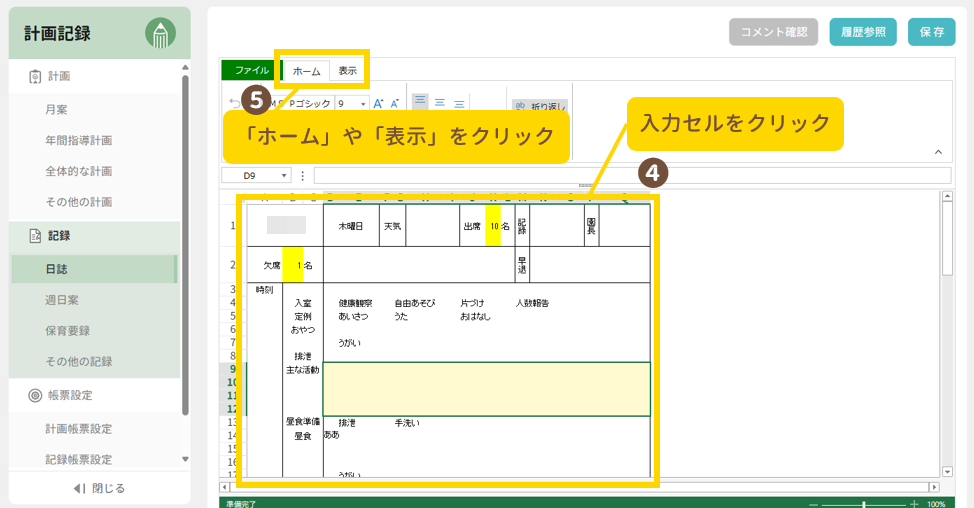Click the zoom in plus icon
The height and width of the screenshot is (508, 974).
(914, 504)
